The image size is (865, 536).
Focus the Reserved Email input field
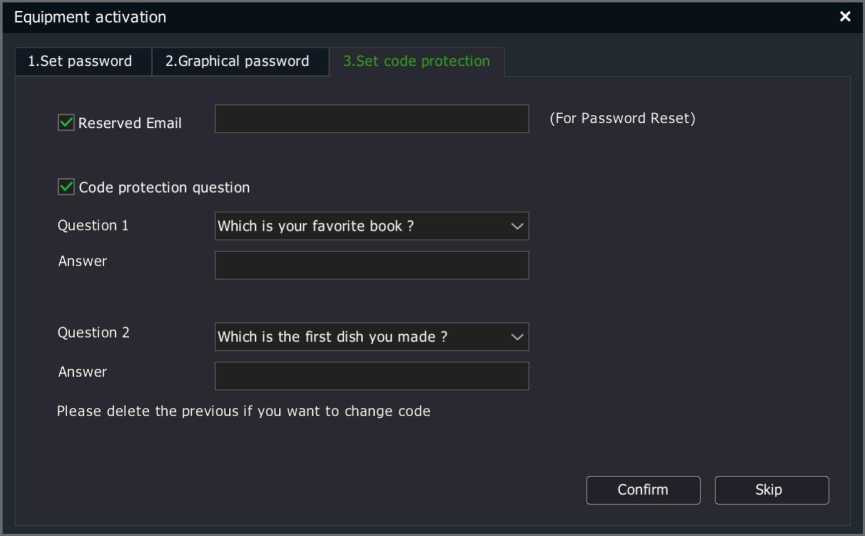371,119
